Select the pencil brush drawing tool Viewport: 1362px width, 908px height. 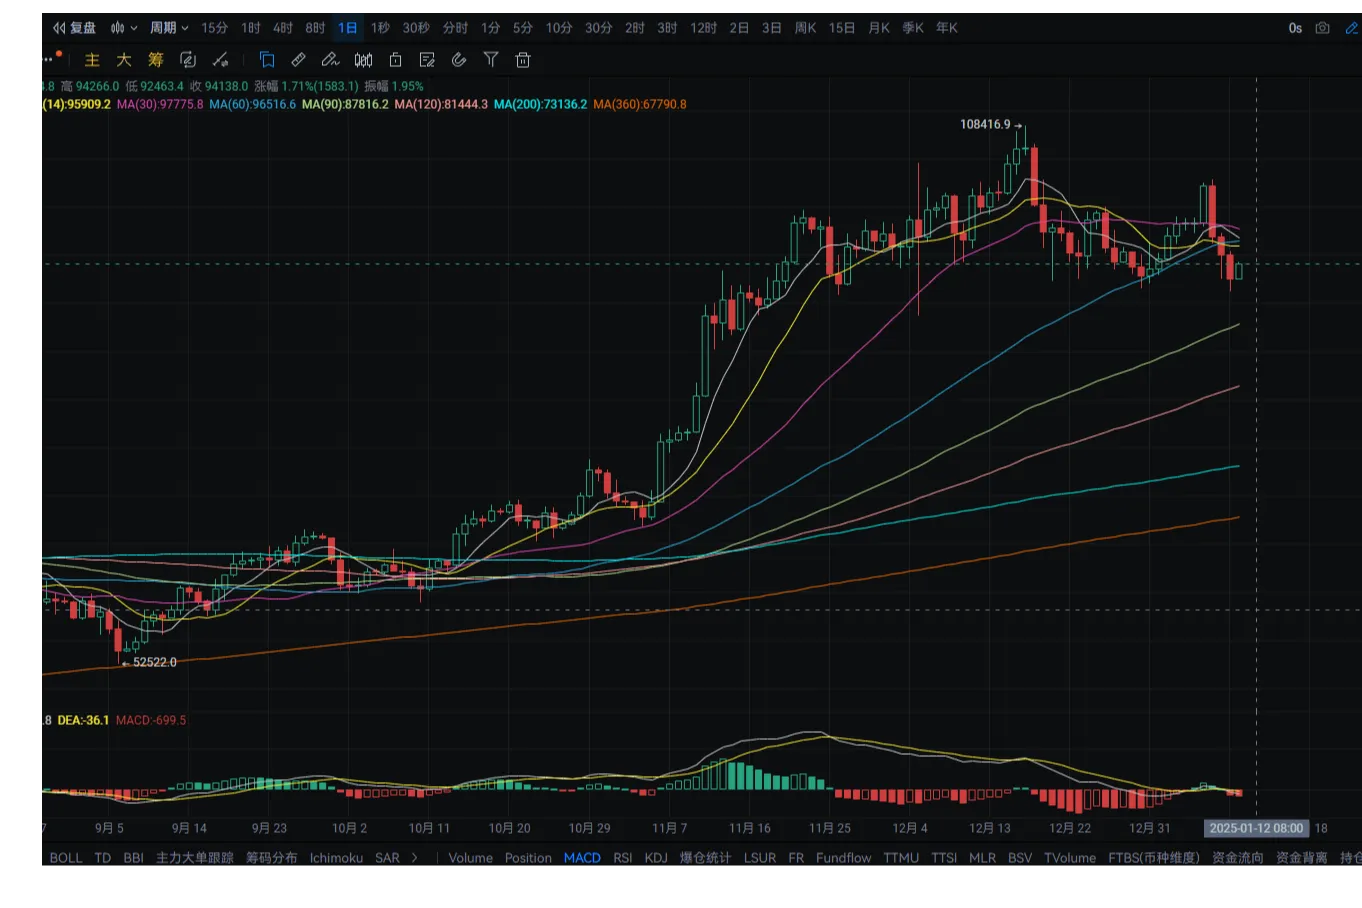(331, 60)
